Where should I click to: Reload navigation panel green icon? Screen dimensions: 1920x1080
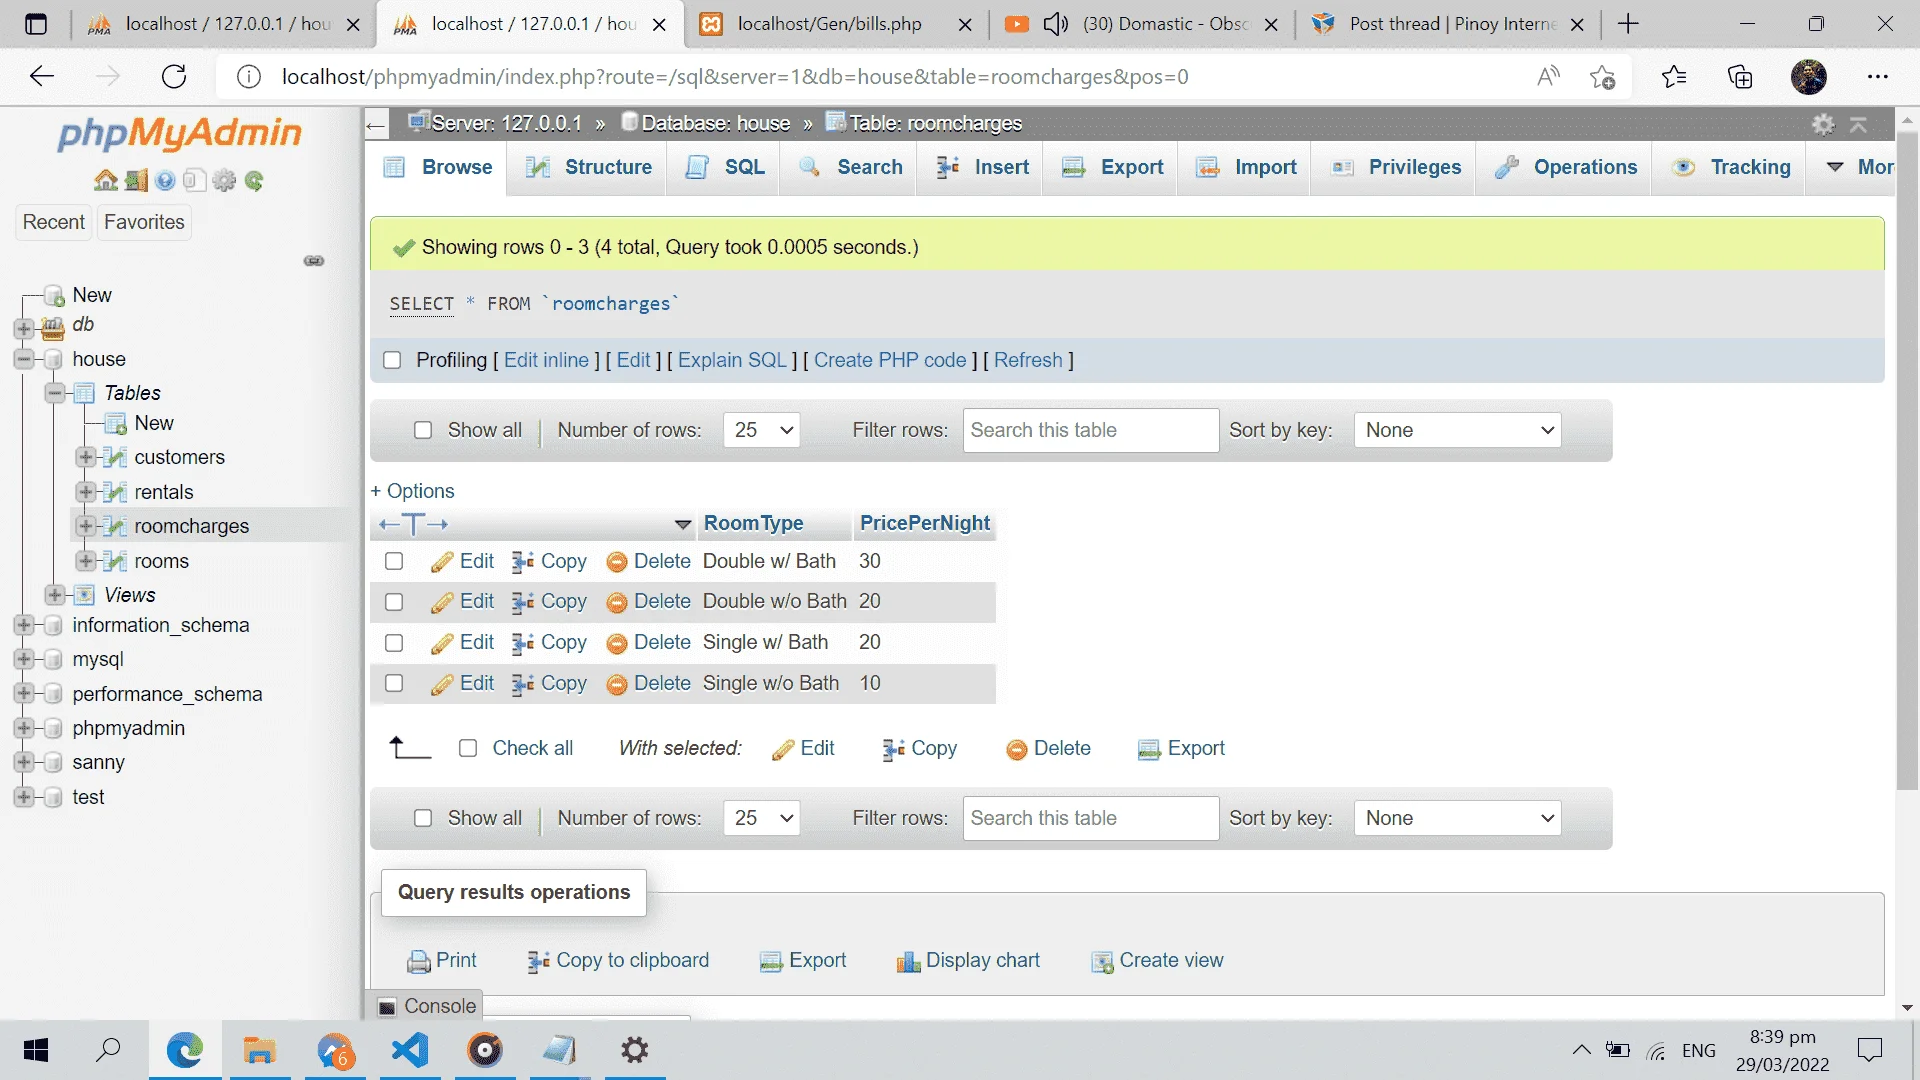(x=254, y=180)
